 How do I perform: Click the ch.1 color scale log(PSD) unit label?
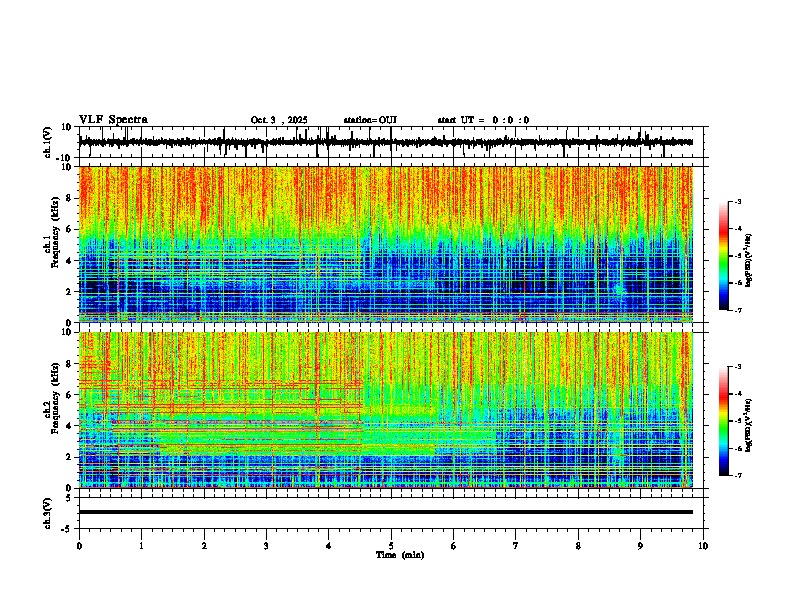pos(749,261)
